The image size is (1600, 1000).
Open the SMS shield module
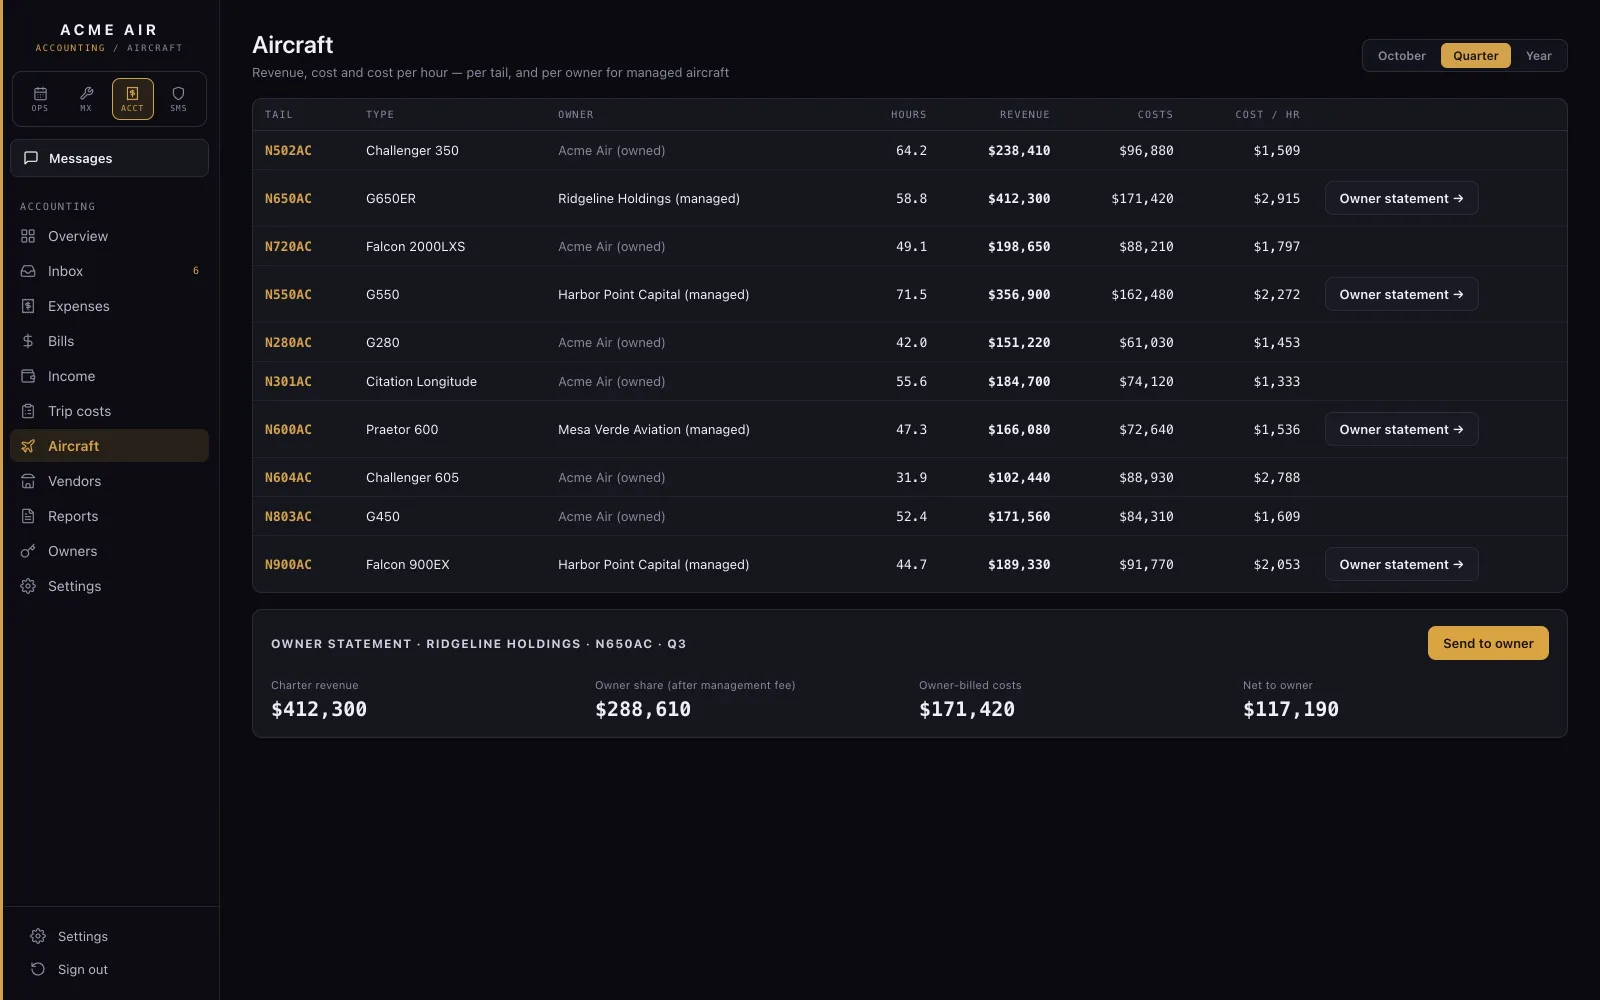[178, 99]
